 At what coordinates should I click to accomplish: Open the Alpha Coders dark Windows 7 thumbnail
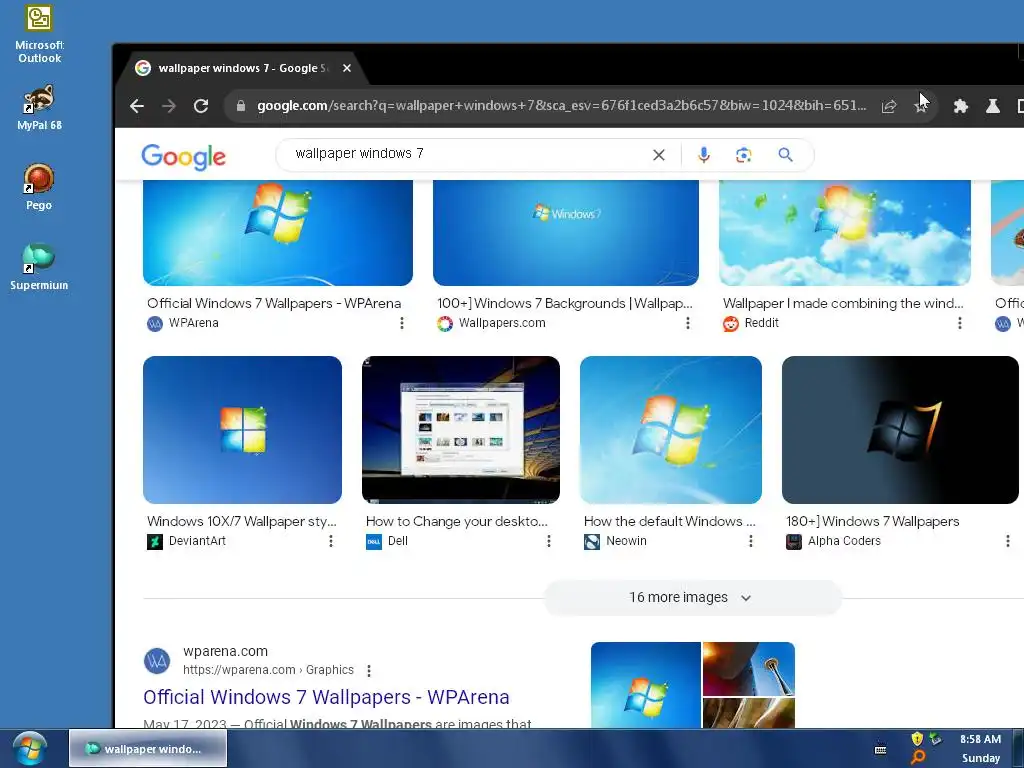point(900,430)
